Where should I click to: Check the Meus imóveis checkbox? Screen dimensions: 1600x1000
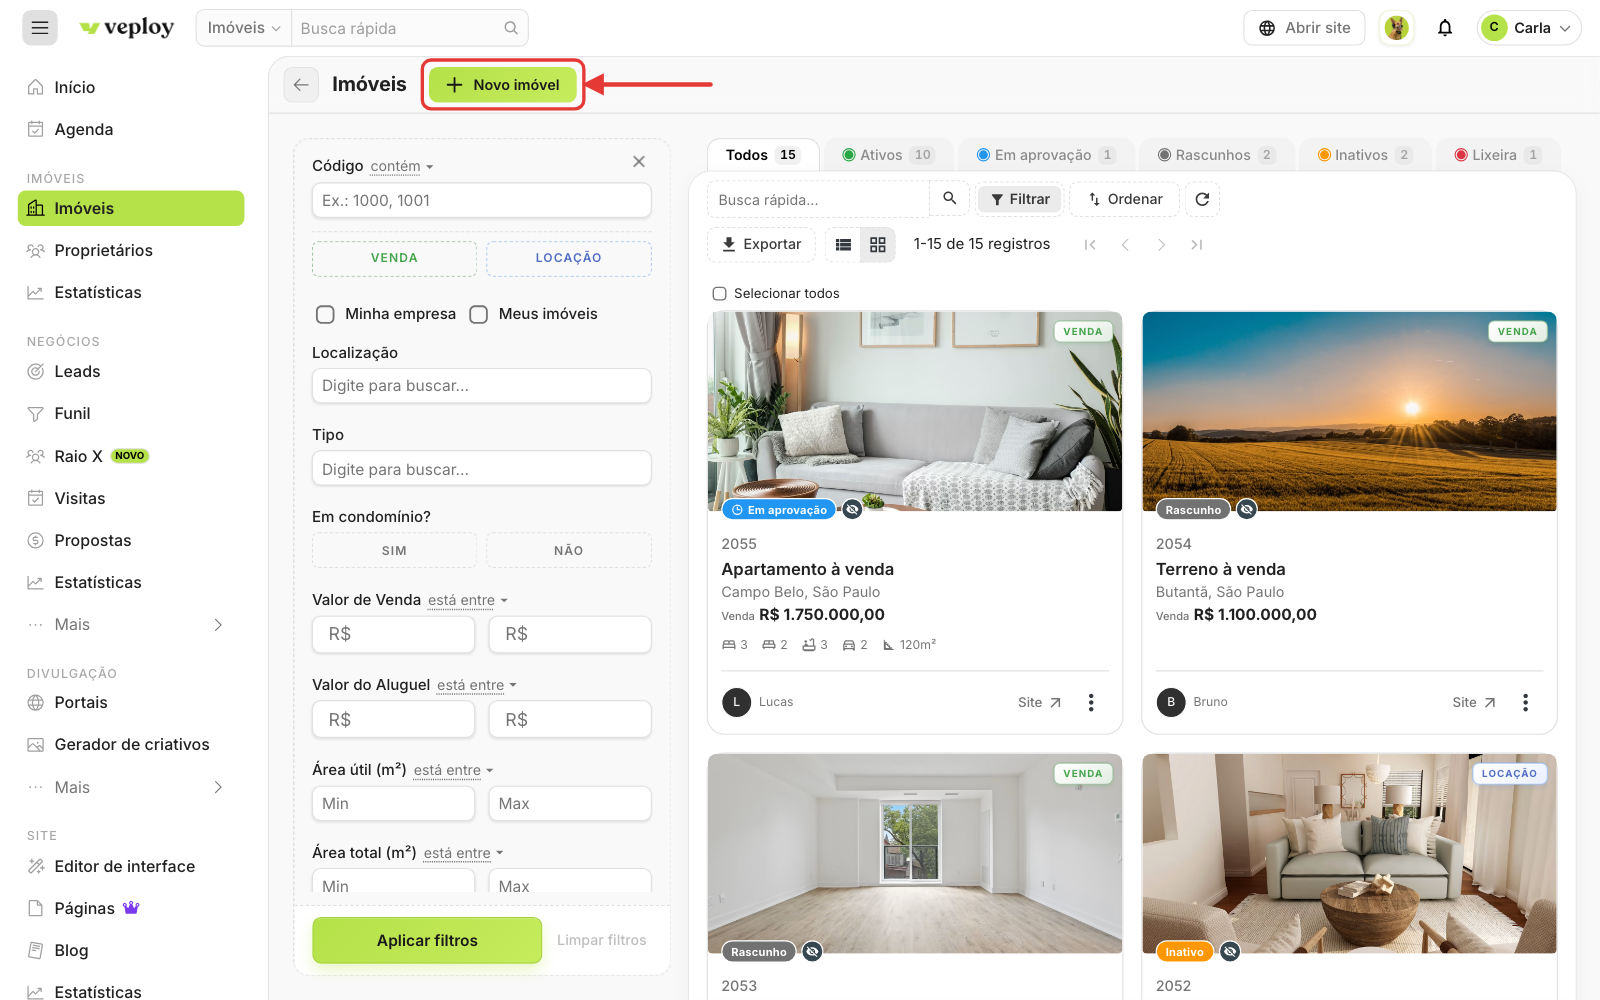point(479,314)
